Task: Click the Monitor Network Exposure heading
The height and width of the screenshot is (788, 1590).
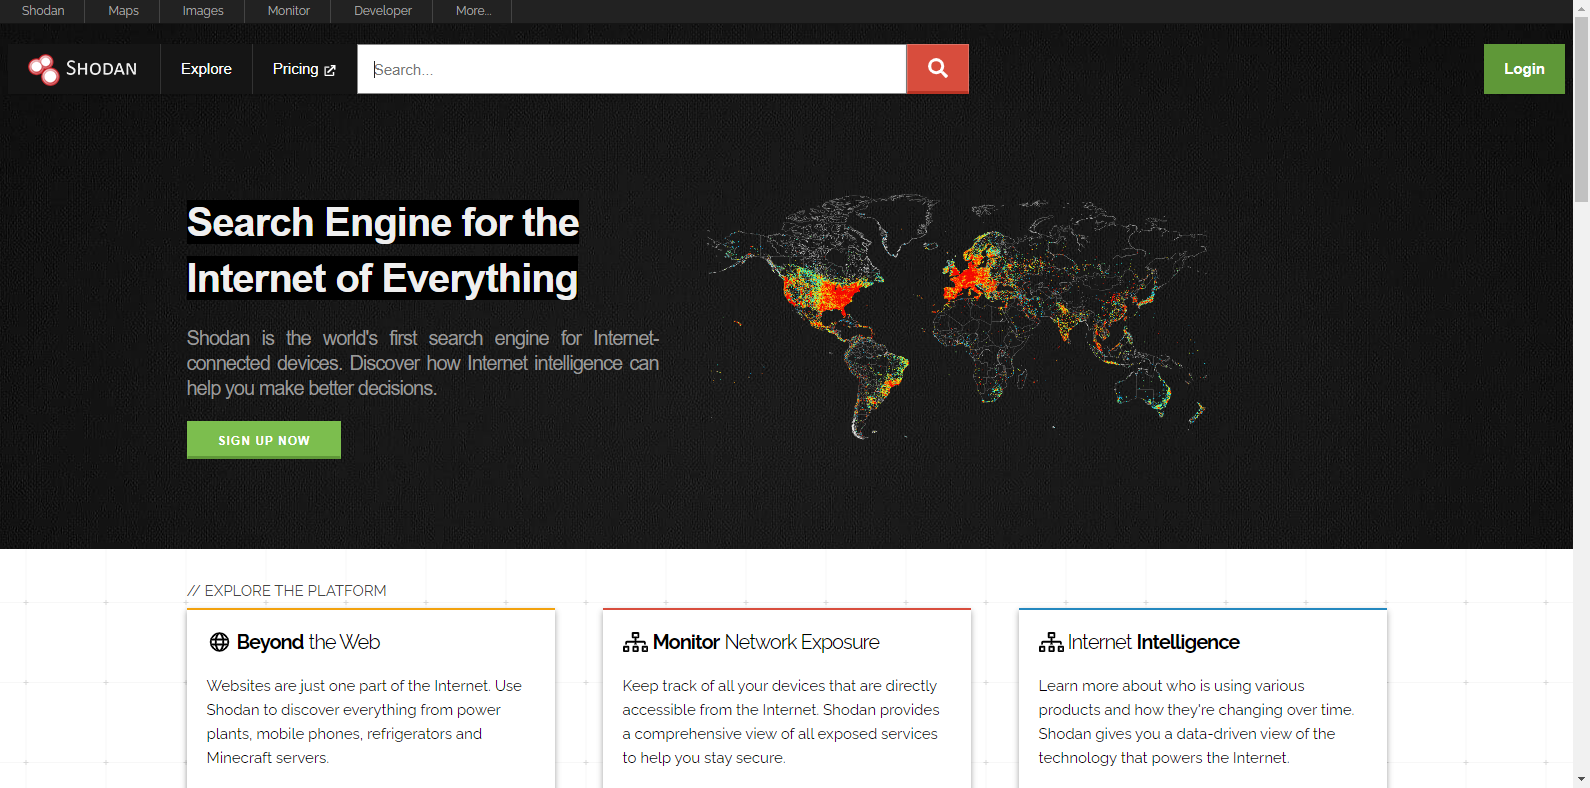Action: [766, 642]
